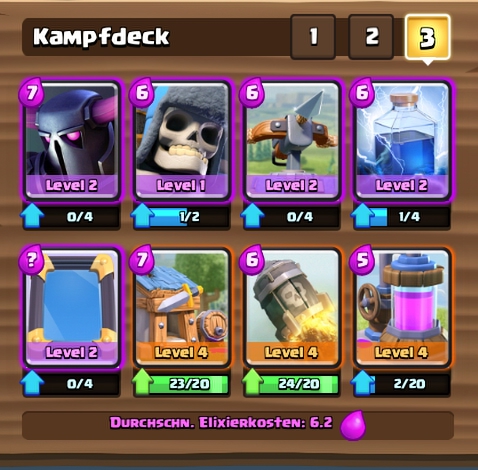Select battle deck 3 tab
The height and width of the screenshot is (470, 478).
tap(428, 37)
